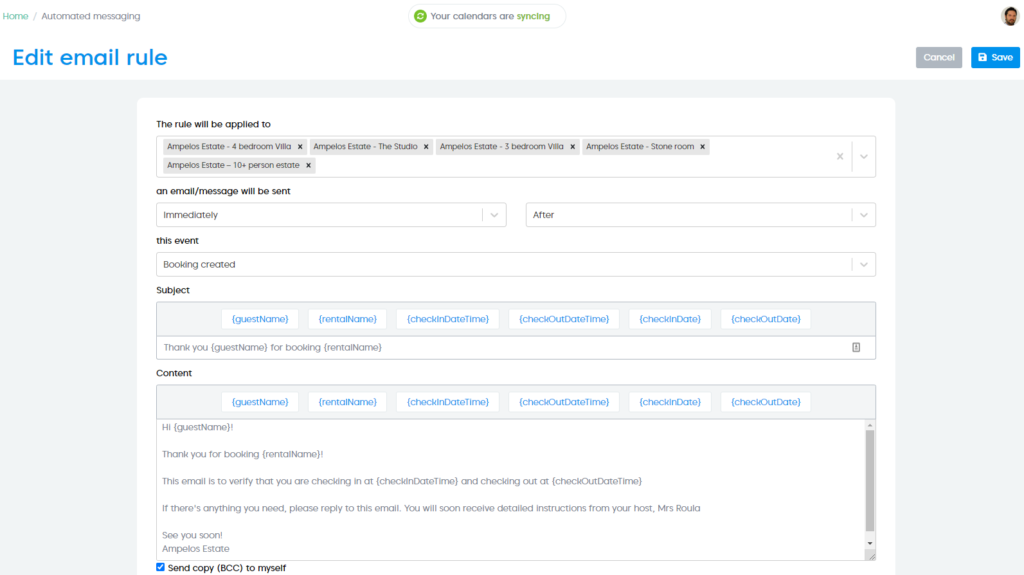Image resolution: width=1024 pixels, height=575 pixels.
Task: Insert {rentalName} tag into Subject
Action: click(x=347, y=319)
